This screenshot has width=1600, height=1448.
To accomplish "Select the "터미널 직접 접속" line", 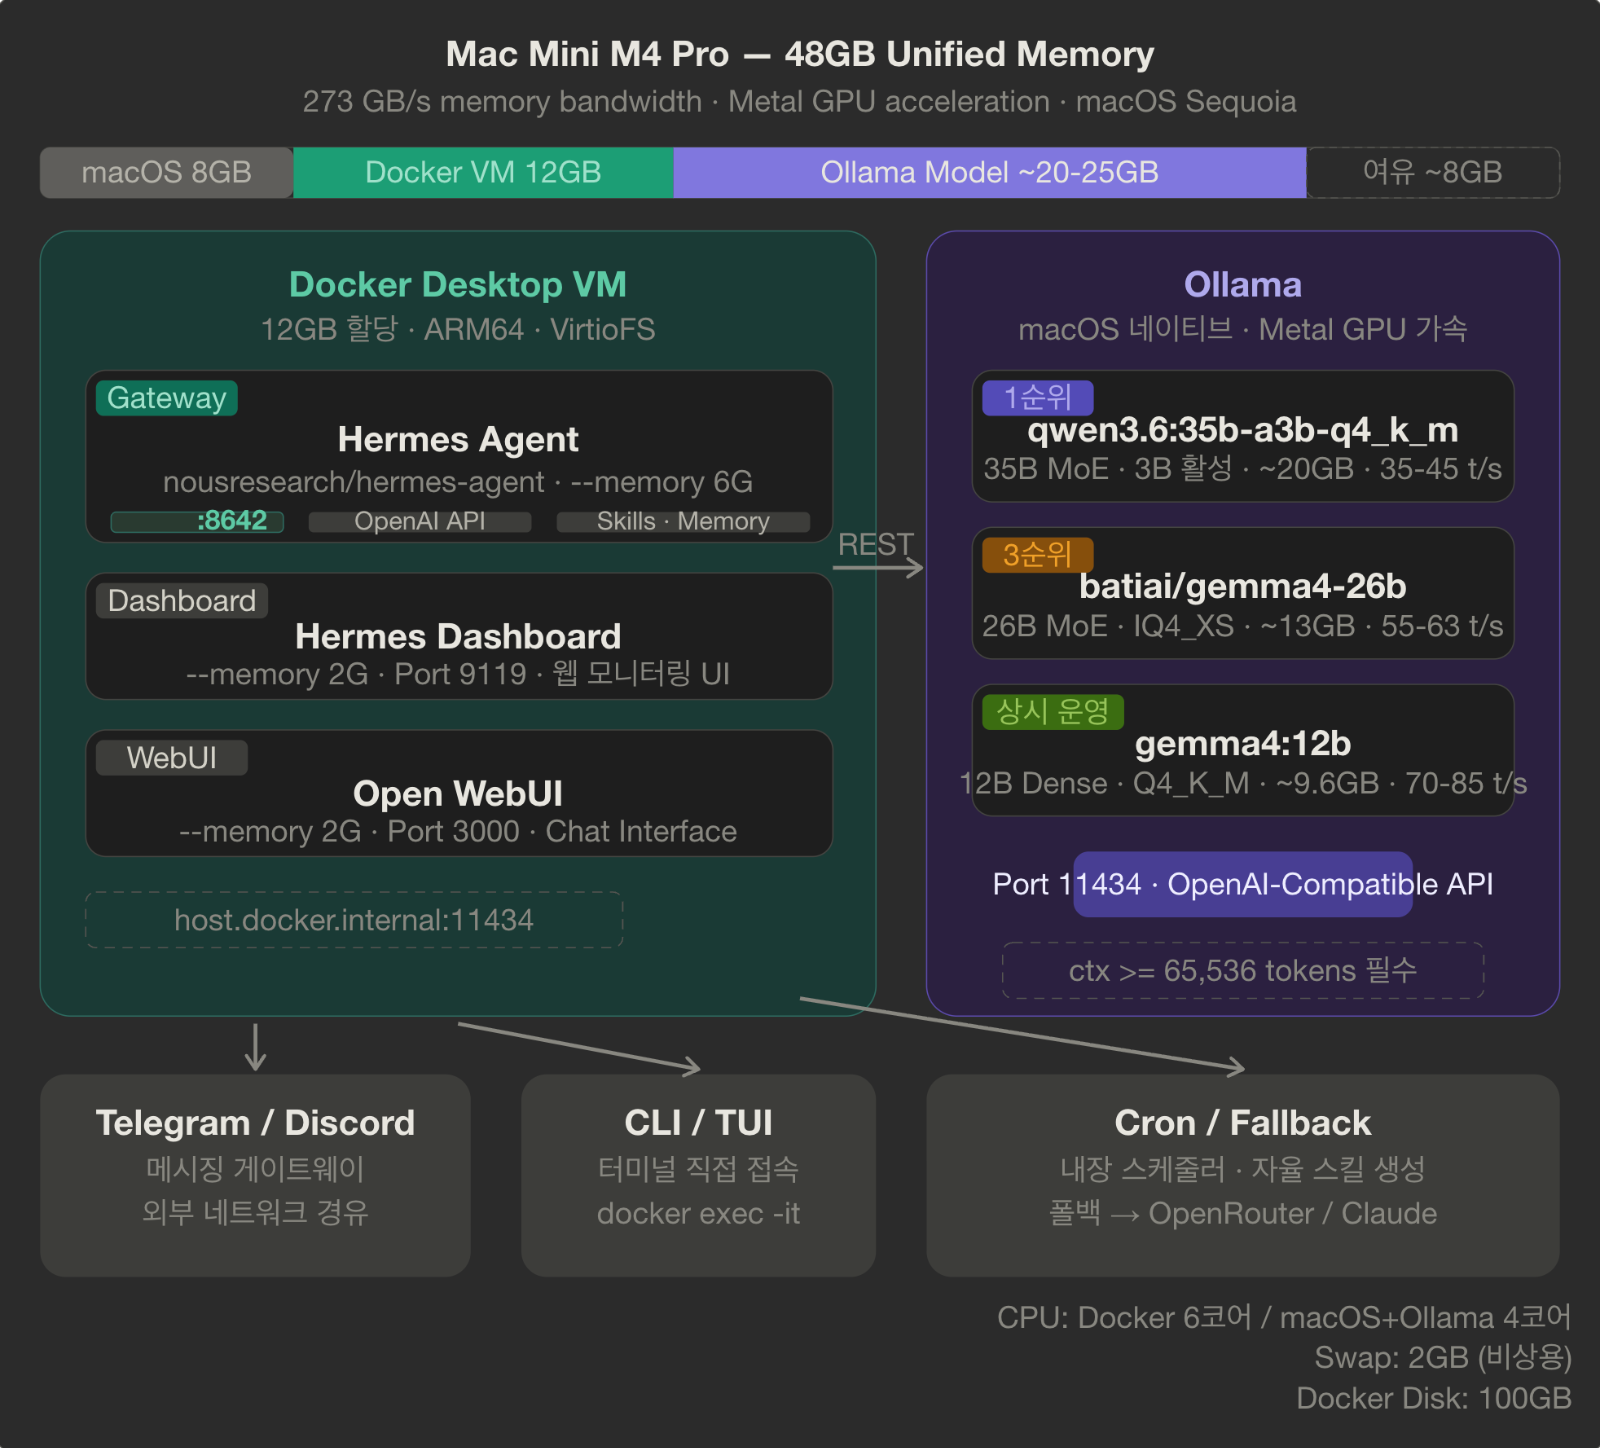I will 698,1169.
